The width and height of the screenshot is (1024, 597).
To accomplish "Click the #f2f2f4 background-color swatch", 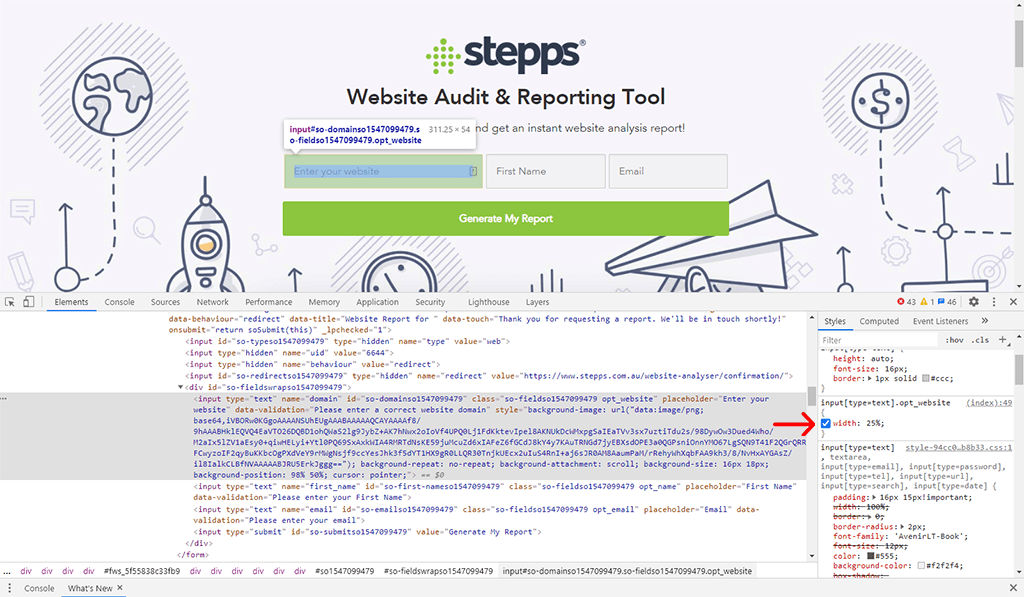I will pyautogui.click(x=921, y=566).
